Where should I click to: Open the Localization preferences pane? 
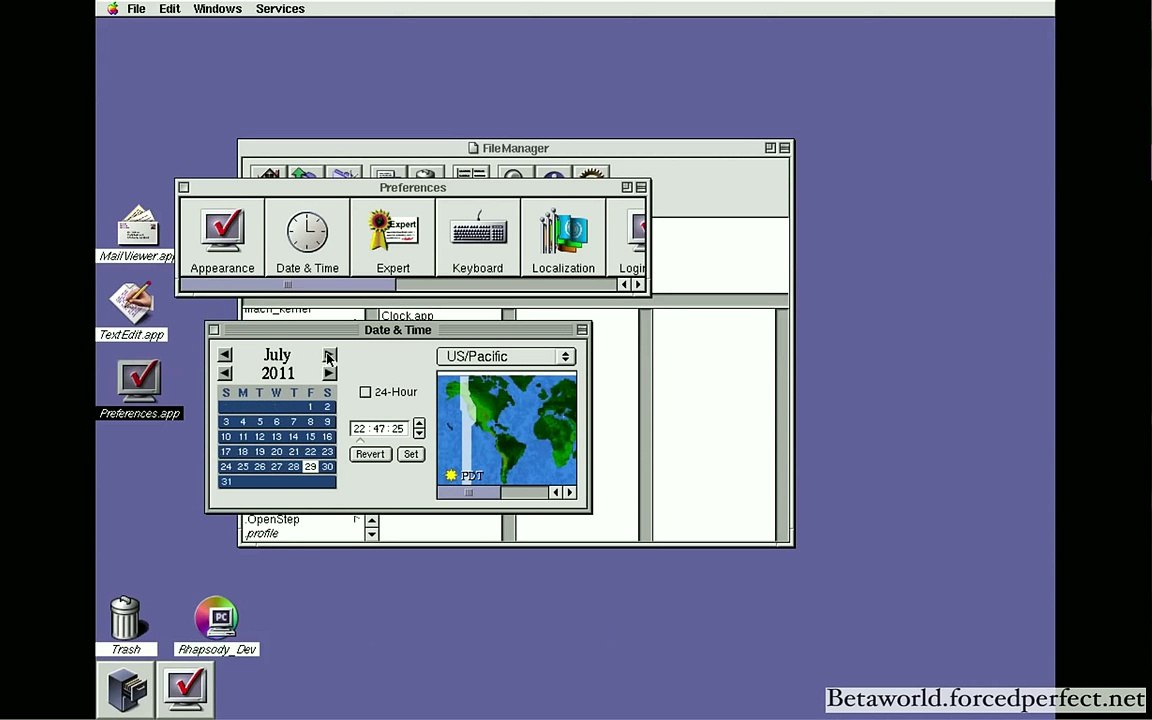[x=564, y=237]
